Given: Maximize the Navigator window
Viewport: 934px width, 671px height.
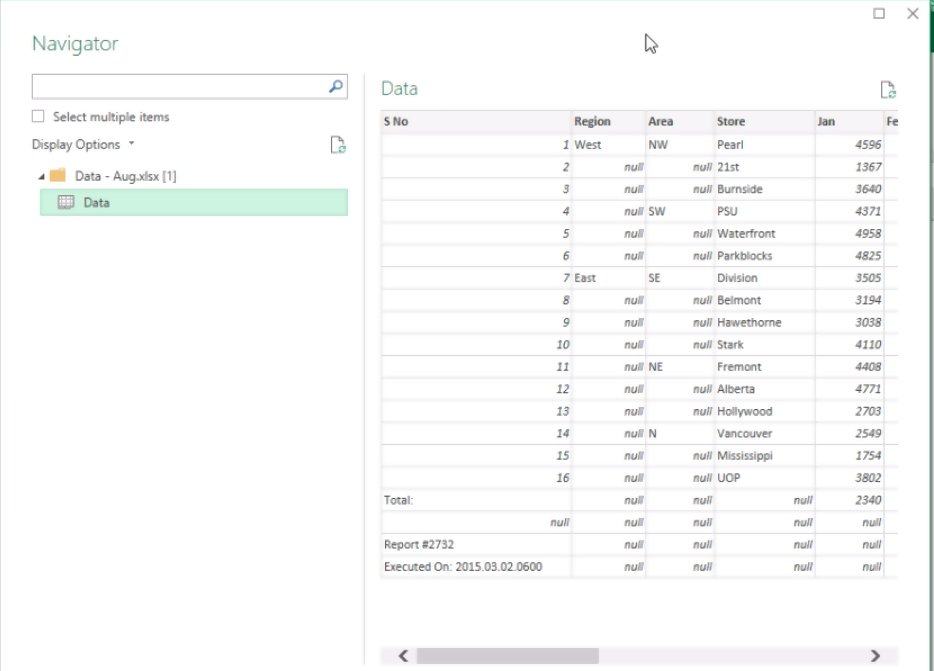Looking at the screenshot, I should [879, 13].
